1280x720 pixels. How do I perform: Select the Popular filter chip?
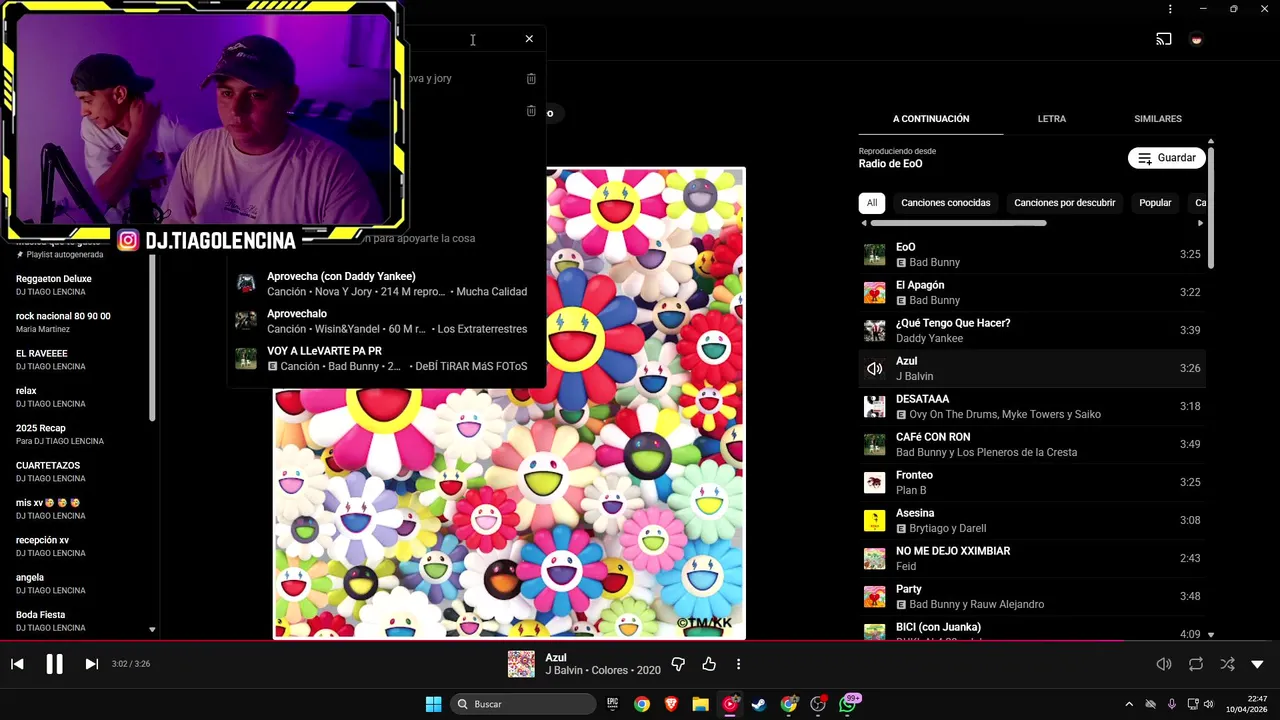(x=1155, y=203)
